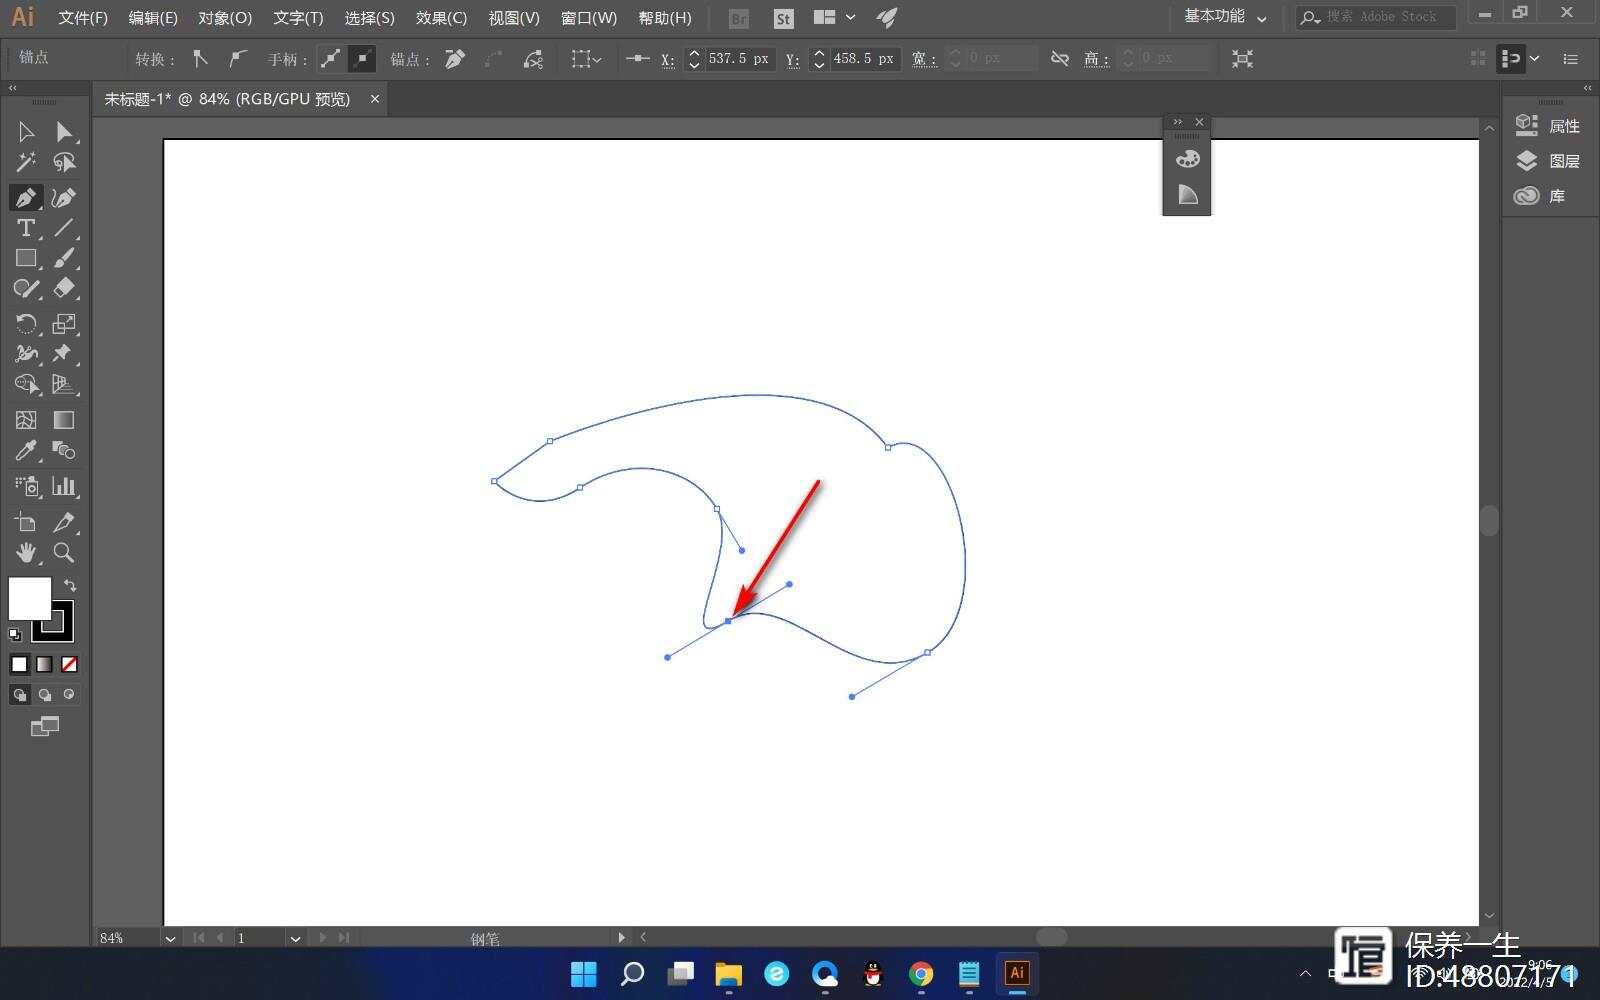
Task: Set paint type to Gradient
Action: point(44,664)
